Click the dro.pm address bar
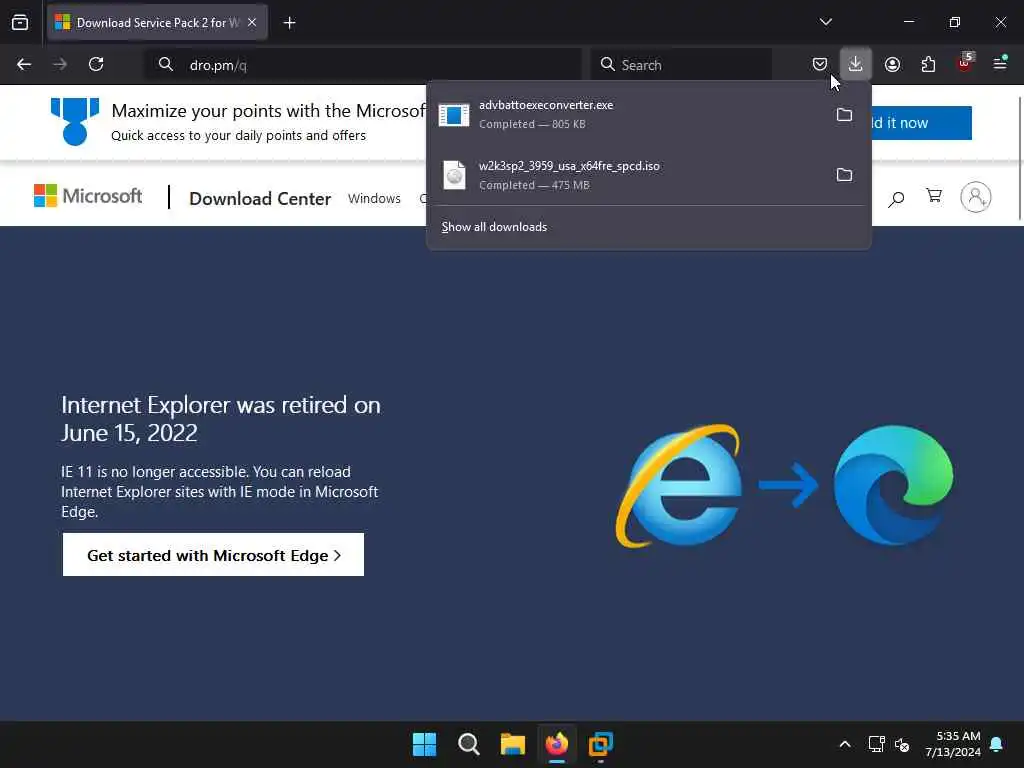The width and height of the screenshot is (1024, 768). click(362, 65)
